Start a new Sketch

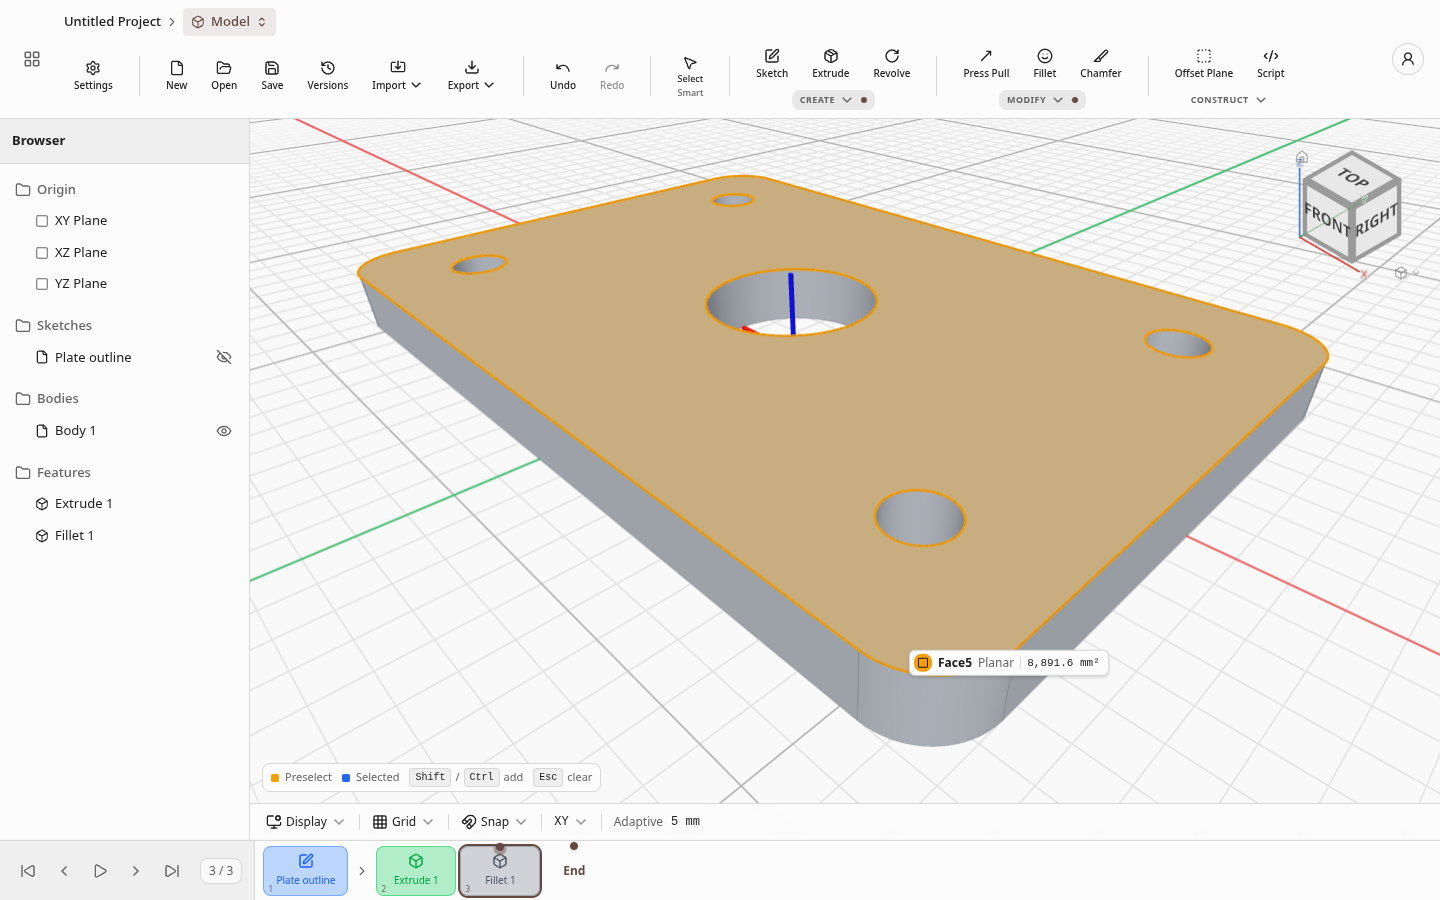pyautogui.click(x=772, y=63)
